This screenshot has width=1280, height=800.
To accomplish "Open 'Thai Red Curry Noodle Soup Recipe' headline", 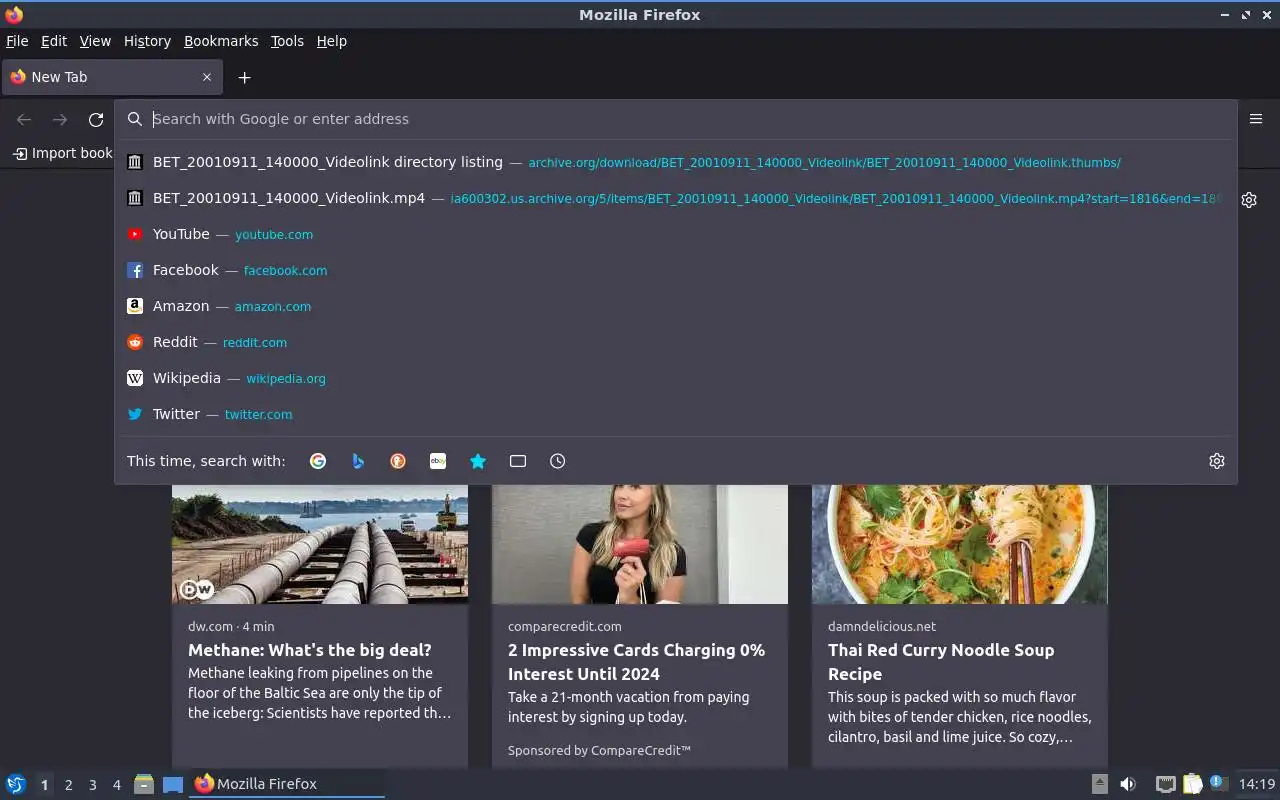I will (x=941, y=662).
